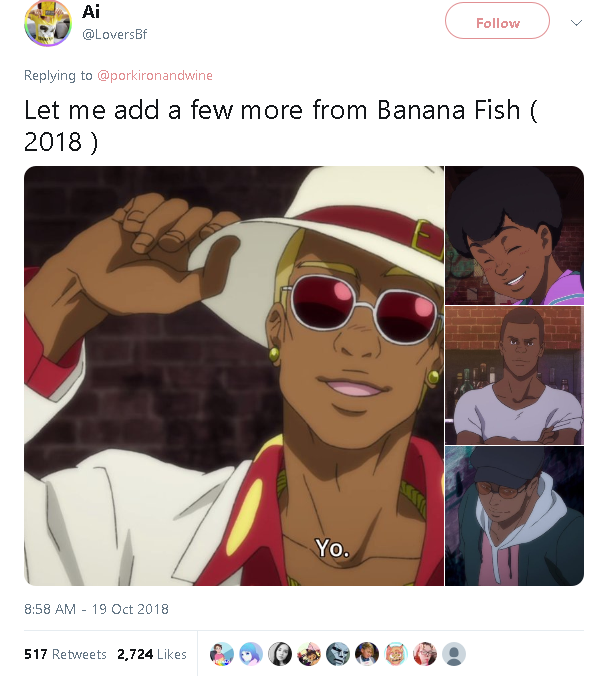Open top-right thumbnail of smiling character
Screen dimensions: 606x676
(514, 235)
